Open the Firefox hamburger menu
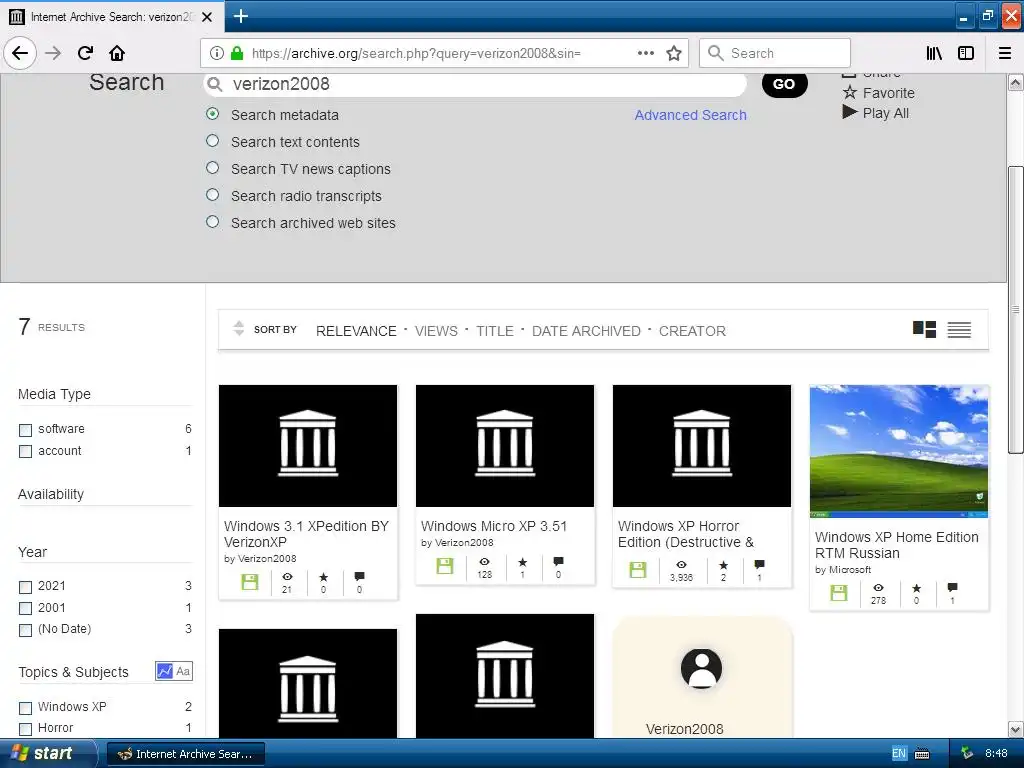Image resolution: width=1024 pixels, height=768 pixels. coord(1004,53)
